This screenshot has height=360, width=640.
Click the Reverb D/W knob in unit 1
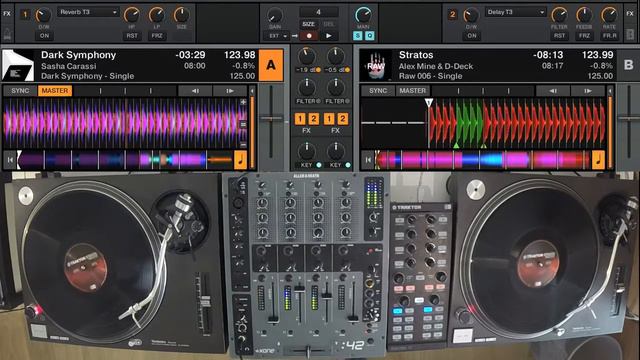click(43, 16)
